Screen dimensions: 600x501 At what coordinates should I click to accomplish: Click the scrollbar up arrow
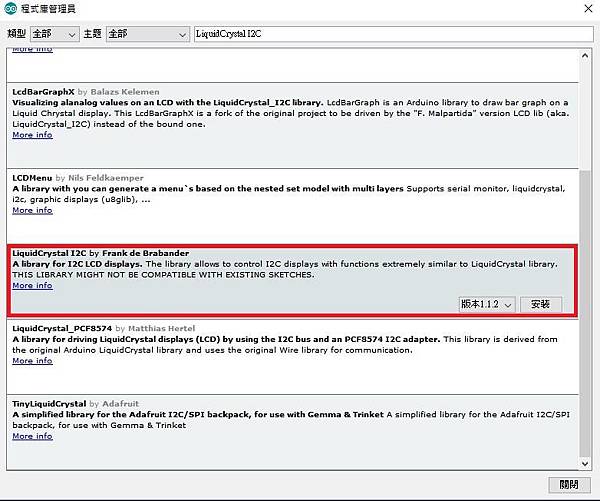coord(585,56)
